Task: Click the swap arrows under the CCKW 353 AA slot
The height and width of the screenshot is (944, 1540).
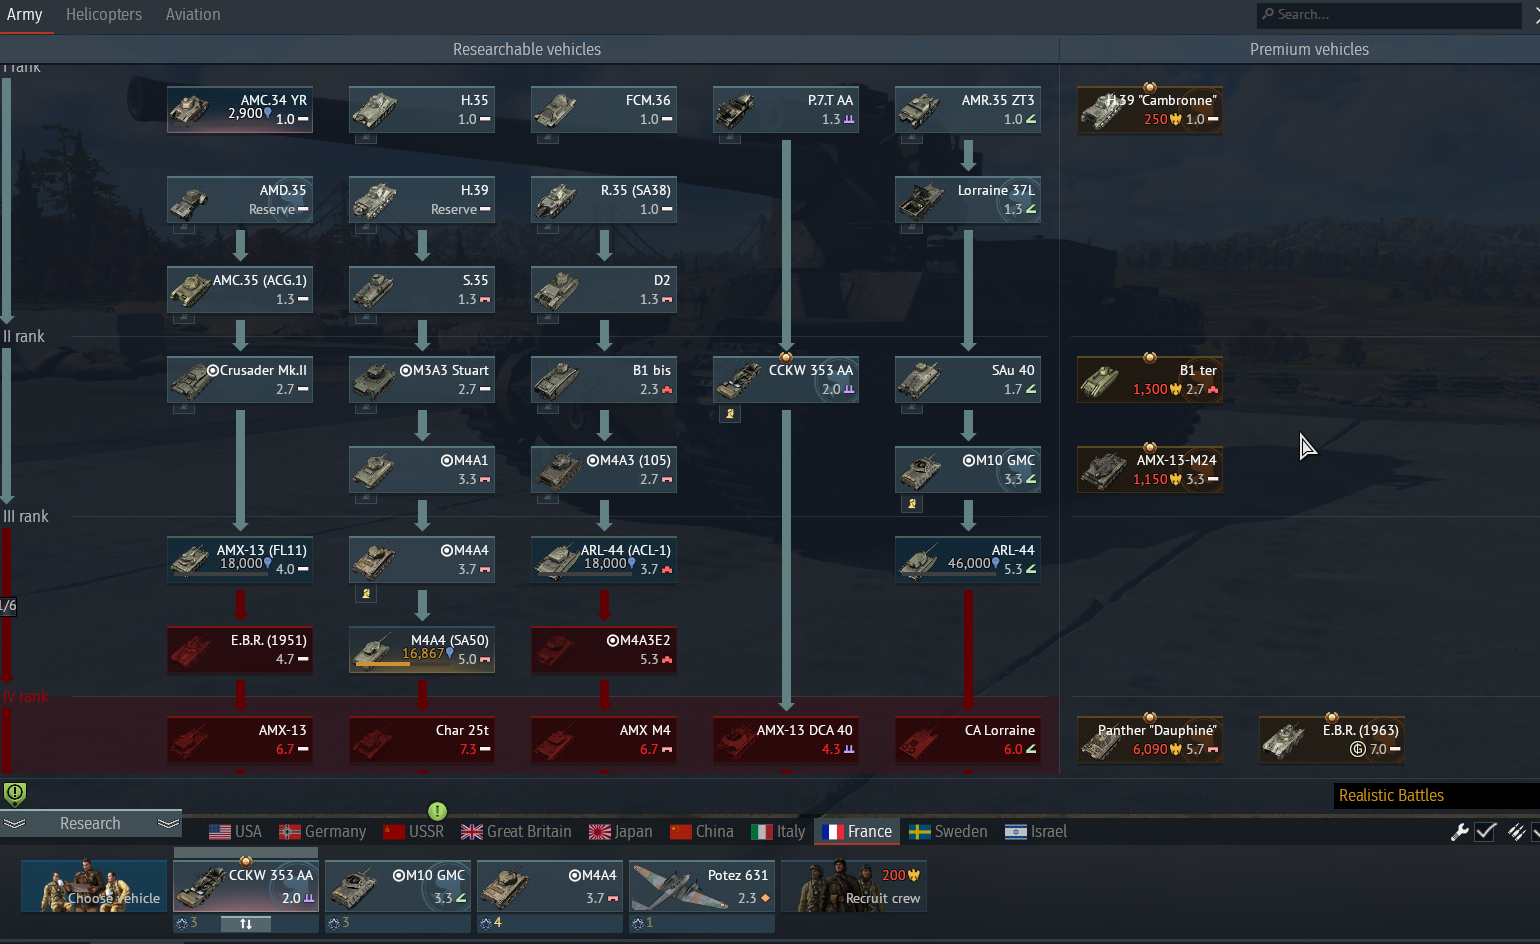Action: (246, 924)
